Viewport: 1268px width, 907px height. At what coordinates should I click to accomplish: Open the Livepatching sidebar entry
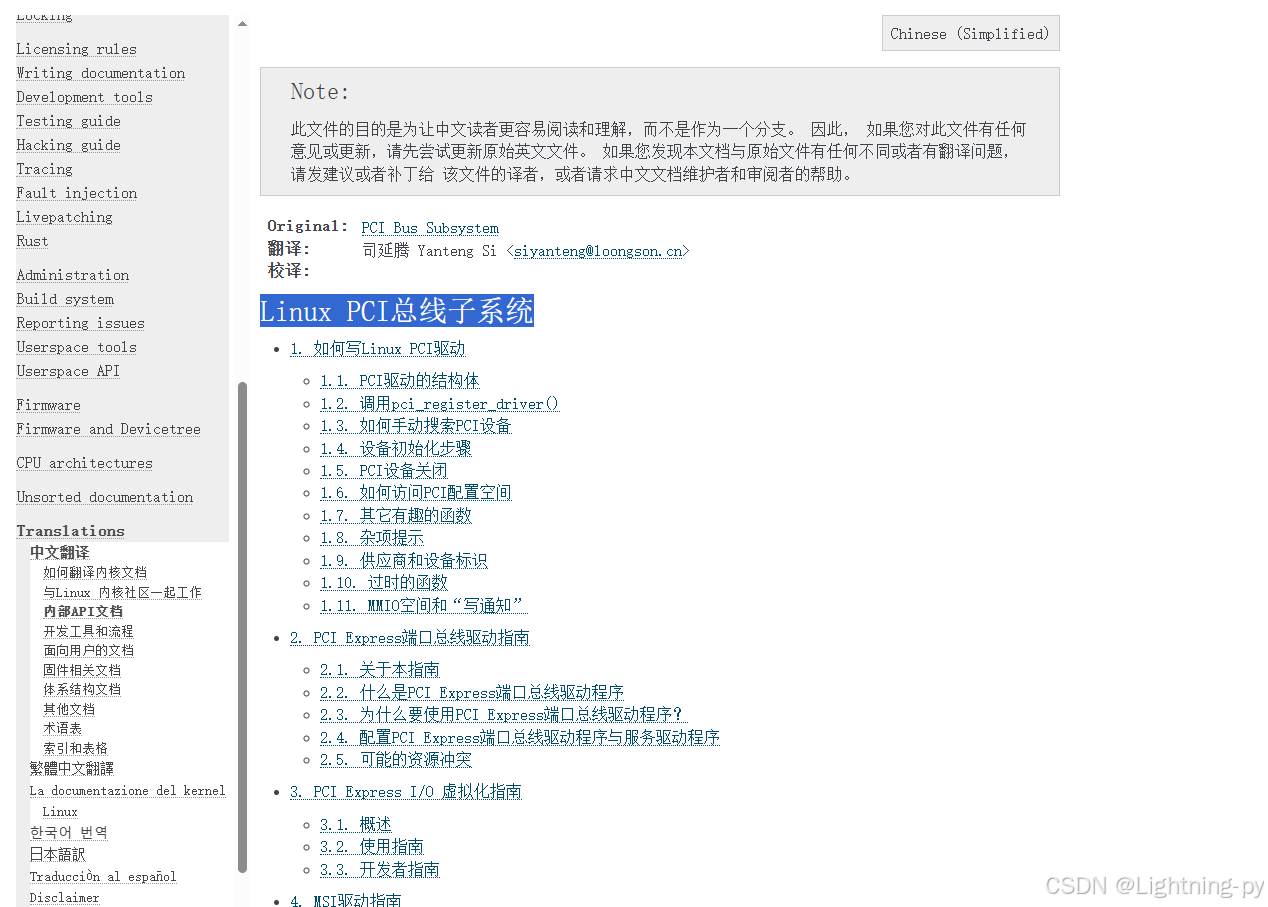(64, 217)
